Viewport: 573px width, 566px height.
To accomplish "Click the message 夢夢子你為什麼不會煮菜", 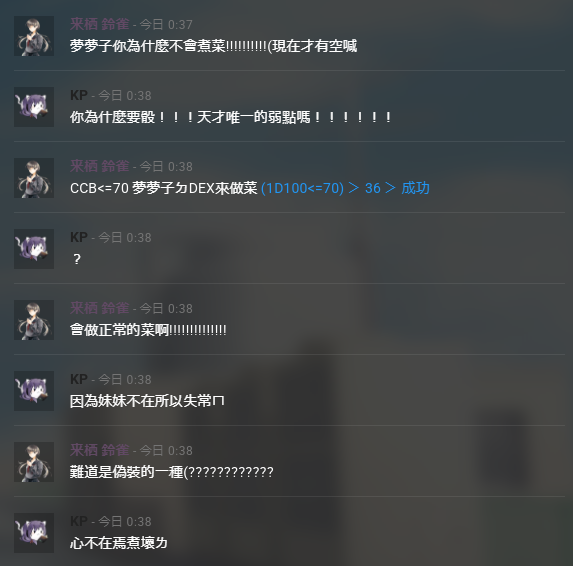I will pos(213,46).
